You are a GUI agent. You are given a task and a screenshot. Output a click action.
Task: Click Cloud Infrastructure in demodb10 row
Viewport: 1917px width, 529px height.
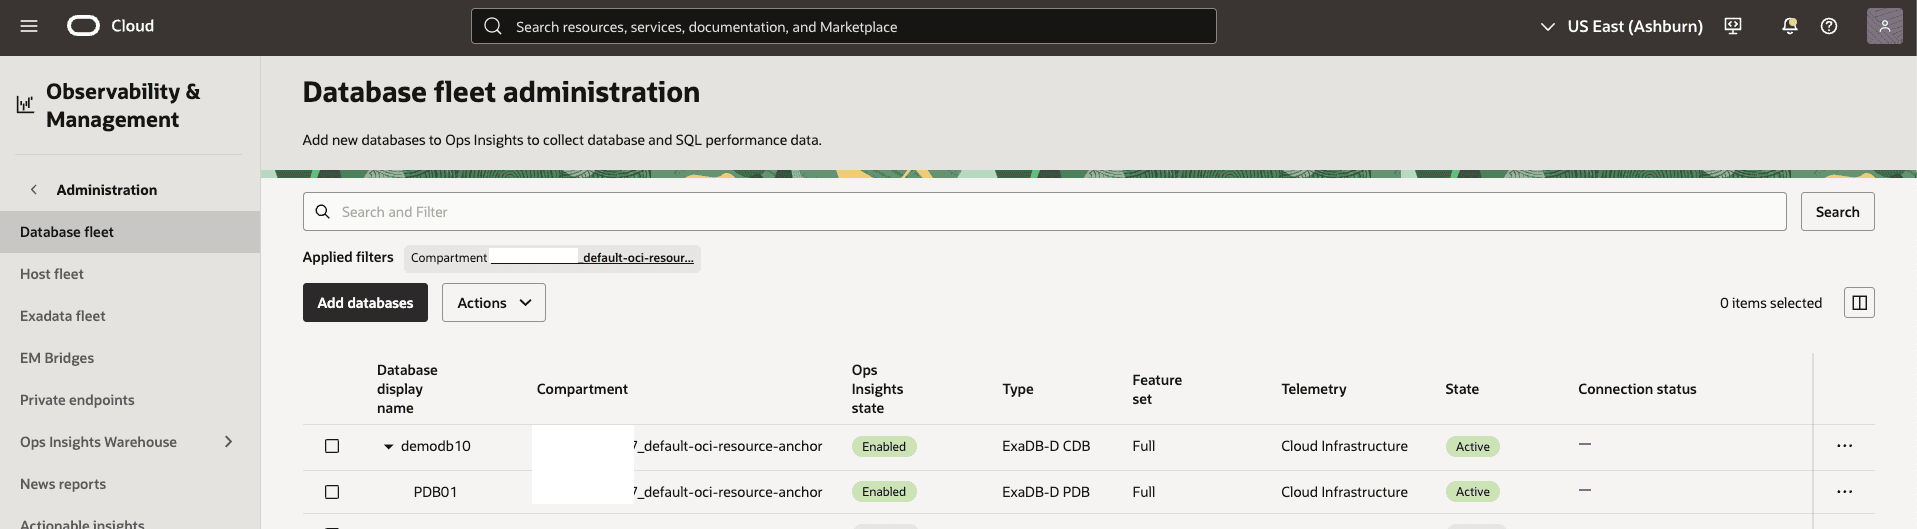pos(1344,446)
